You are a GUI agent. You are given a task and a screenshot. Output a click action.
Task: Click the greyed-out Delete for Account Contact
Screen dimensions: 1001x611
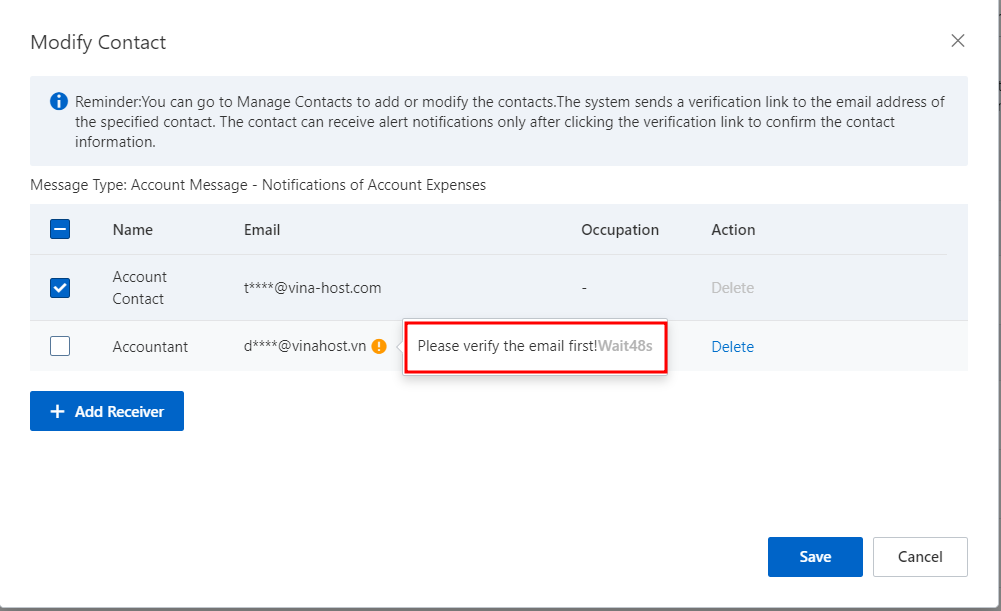click(x=732, y=288)
